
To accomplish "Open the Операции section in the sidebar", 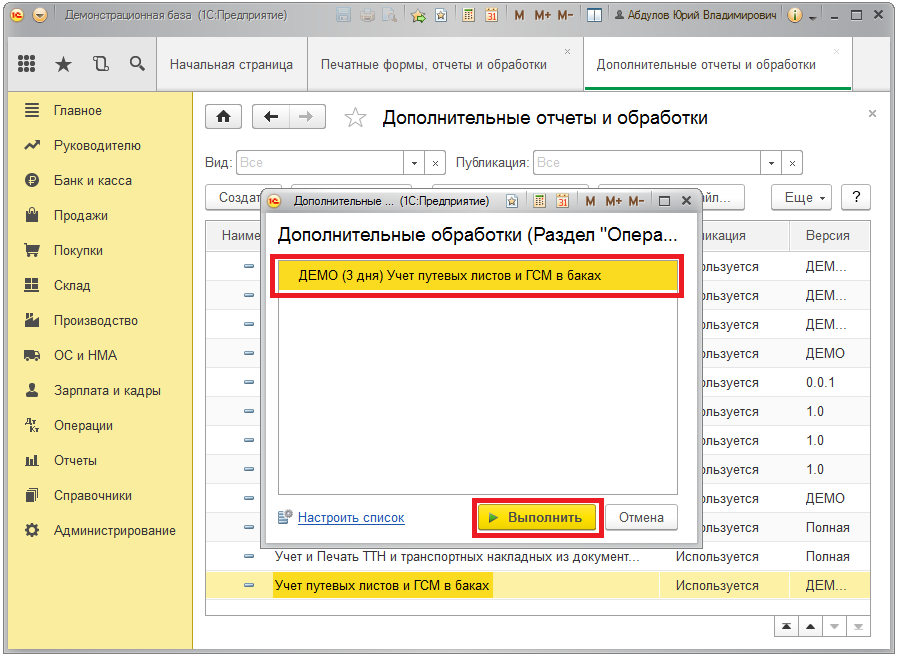I will [x=83, y=425].
